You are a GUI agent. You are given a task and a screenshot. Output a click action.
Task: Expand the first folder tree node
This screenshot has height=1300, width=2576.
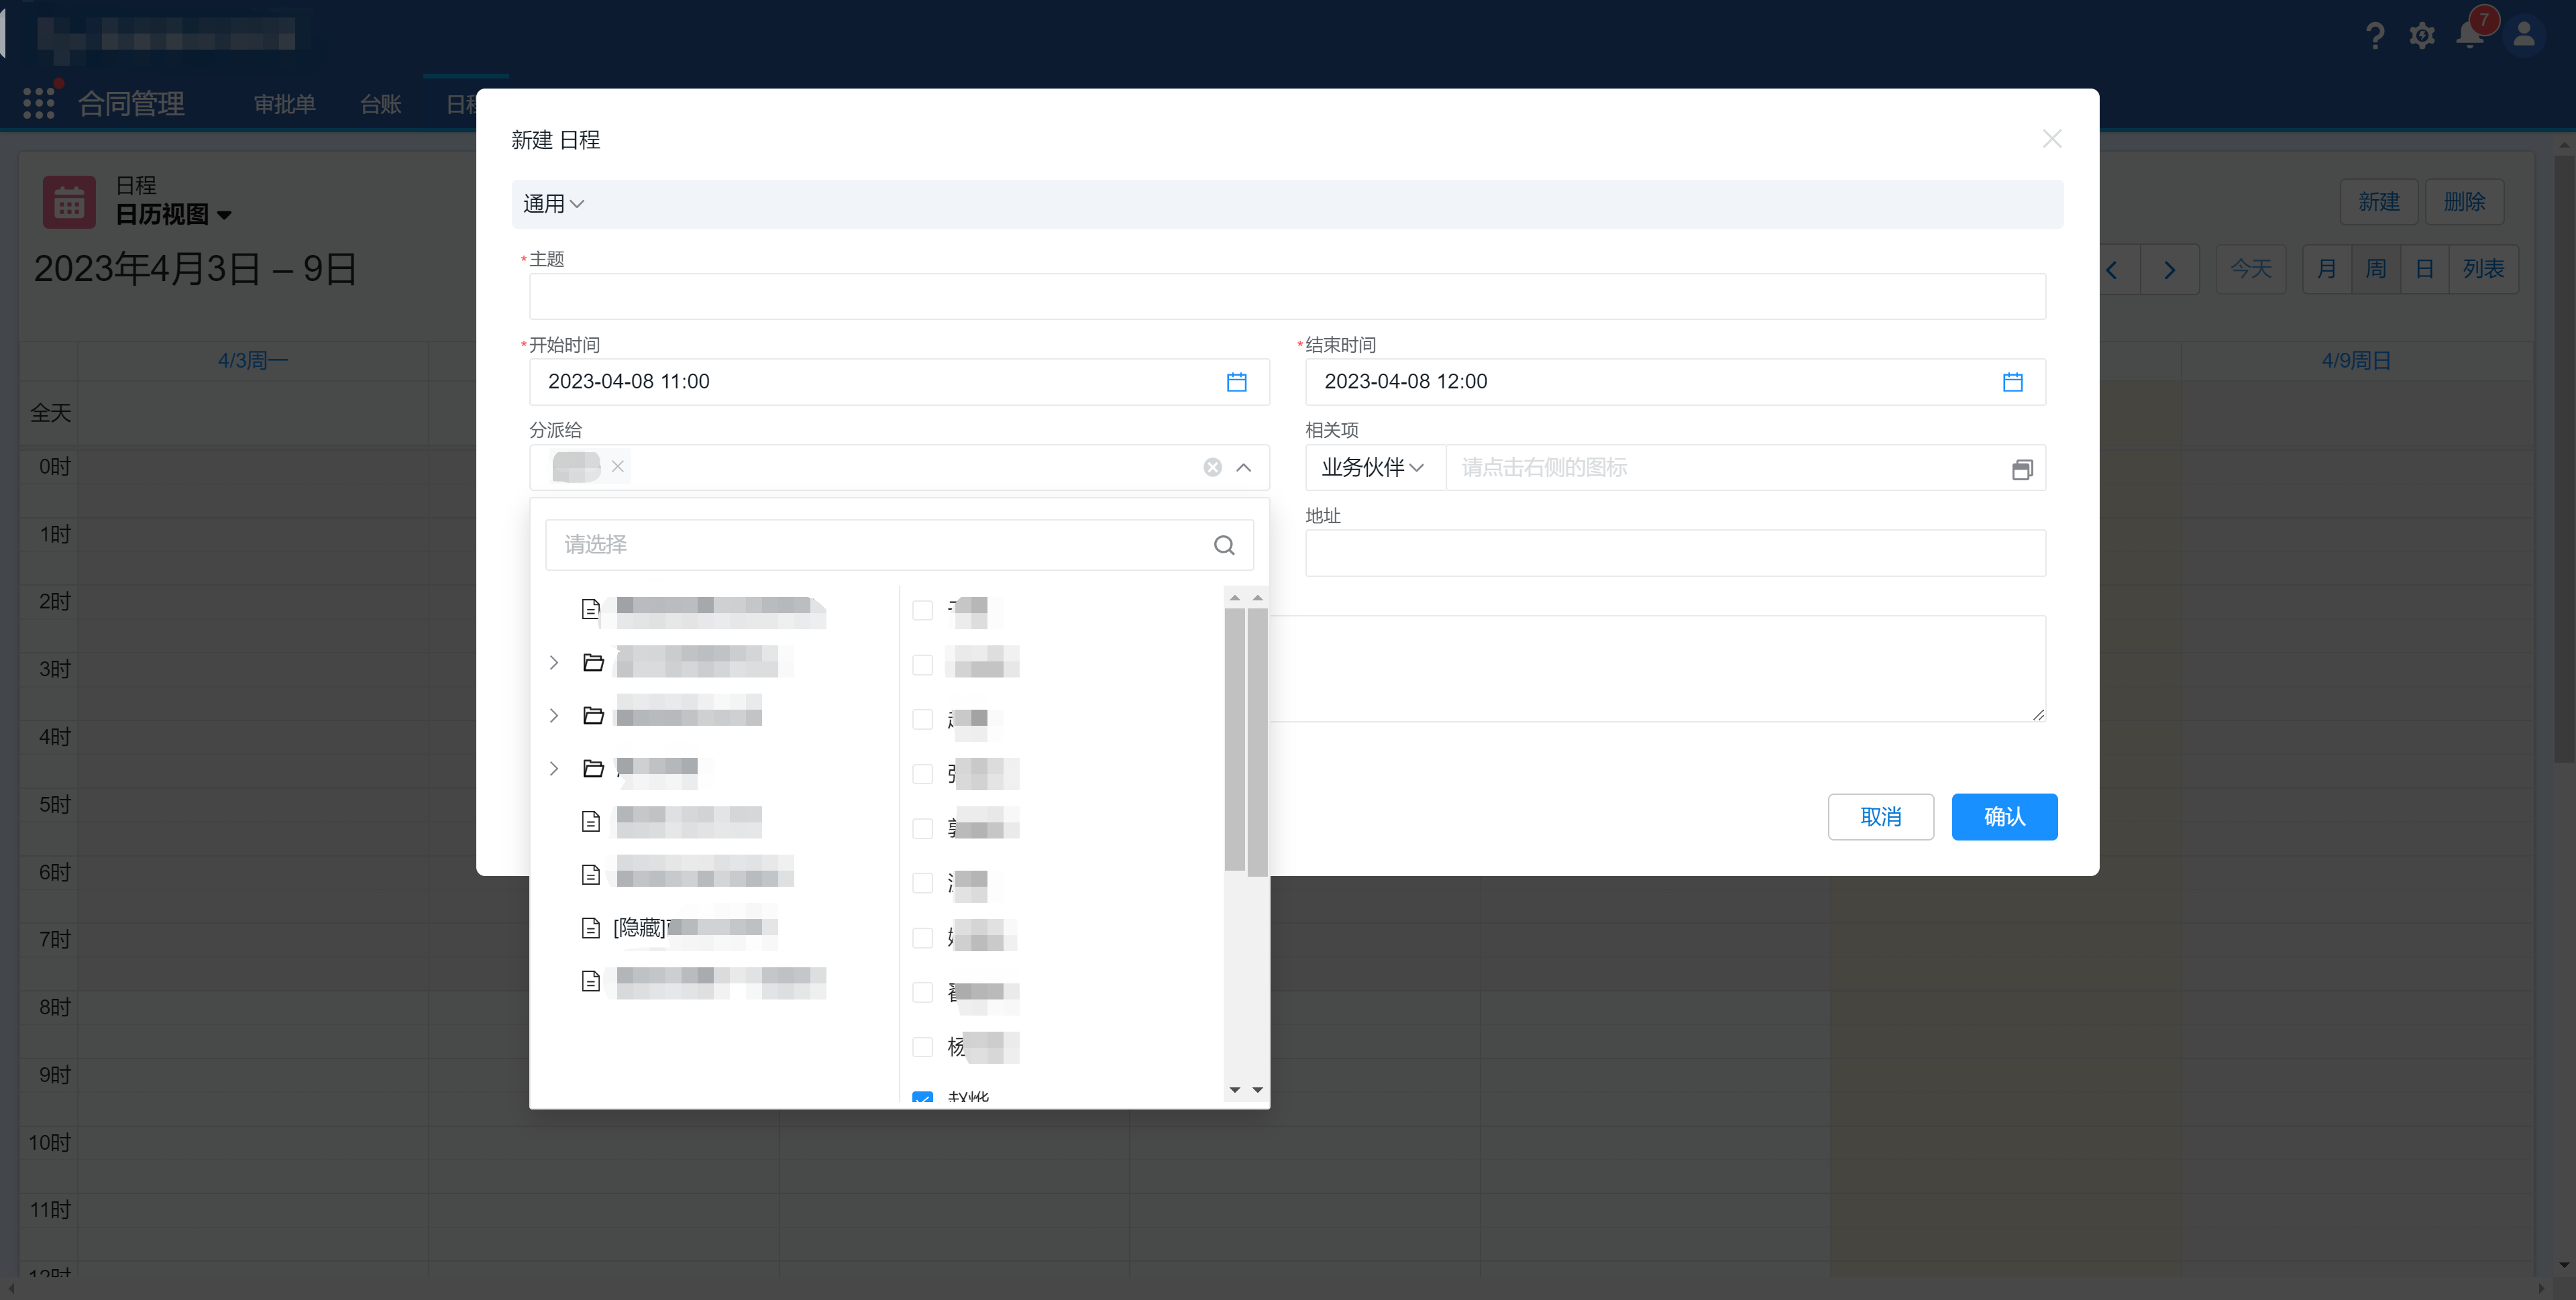pos(554,663)
